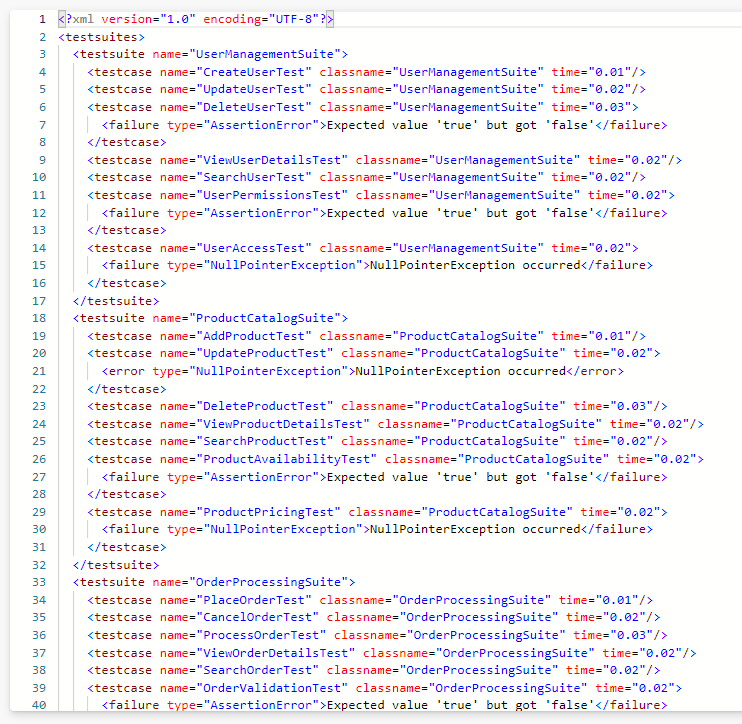Click the failure message text on line 12
Viewport: 742px width, 724px height.
[460, 213]
